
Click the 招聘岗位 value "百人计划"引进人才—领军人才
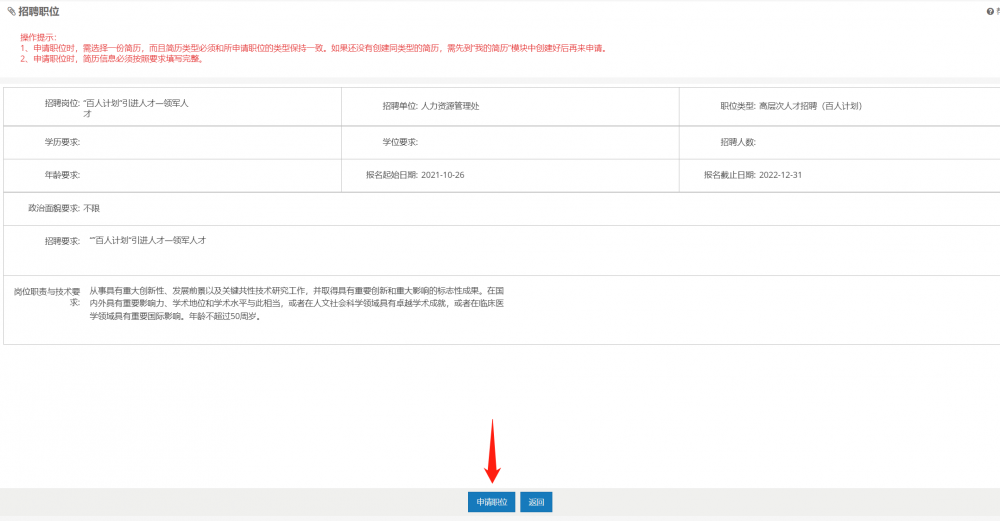pyautogui.click(x=136, y=107)
